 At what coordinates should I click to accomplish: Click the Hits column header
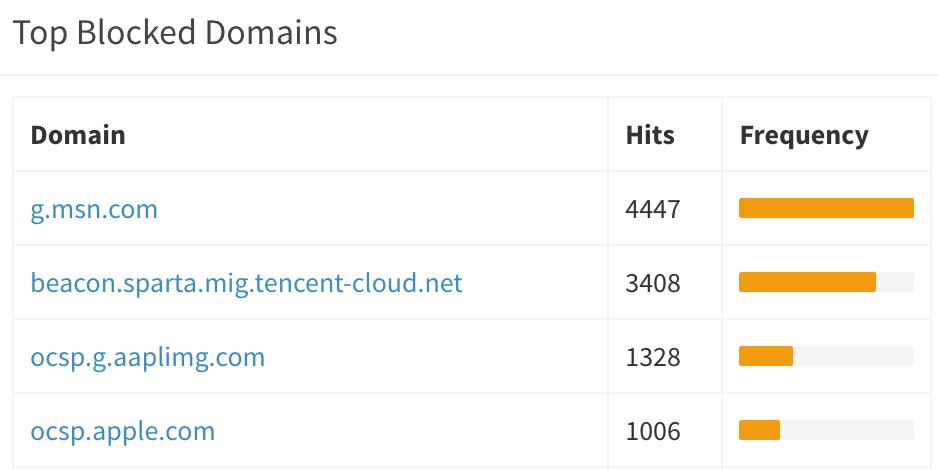pyautogui.click(x=650, y=135)
